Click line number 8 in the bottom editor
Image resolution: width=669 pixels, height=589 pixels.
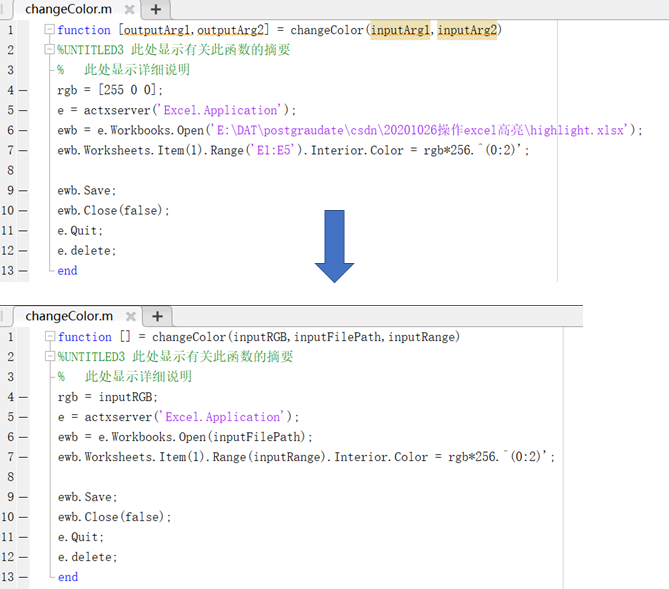click(10, 477)
